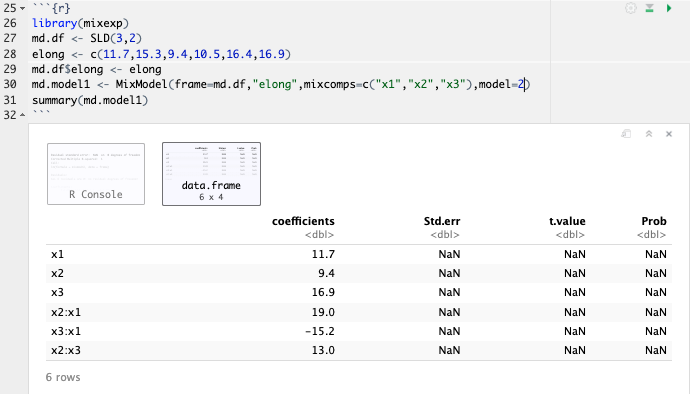
Task: Clear chunk output with X icon
Action: [669, 134]
